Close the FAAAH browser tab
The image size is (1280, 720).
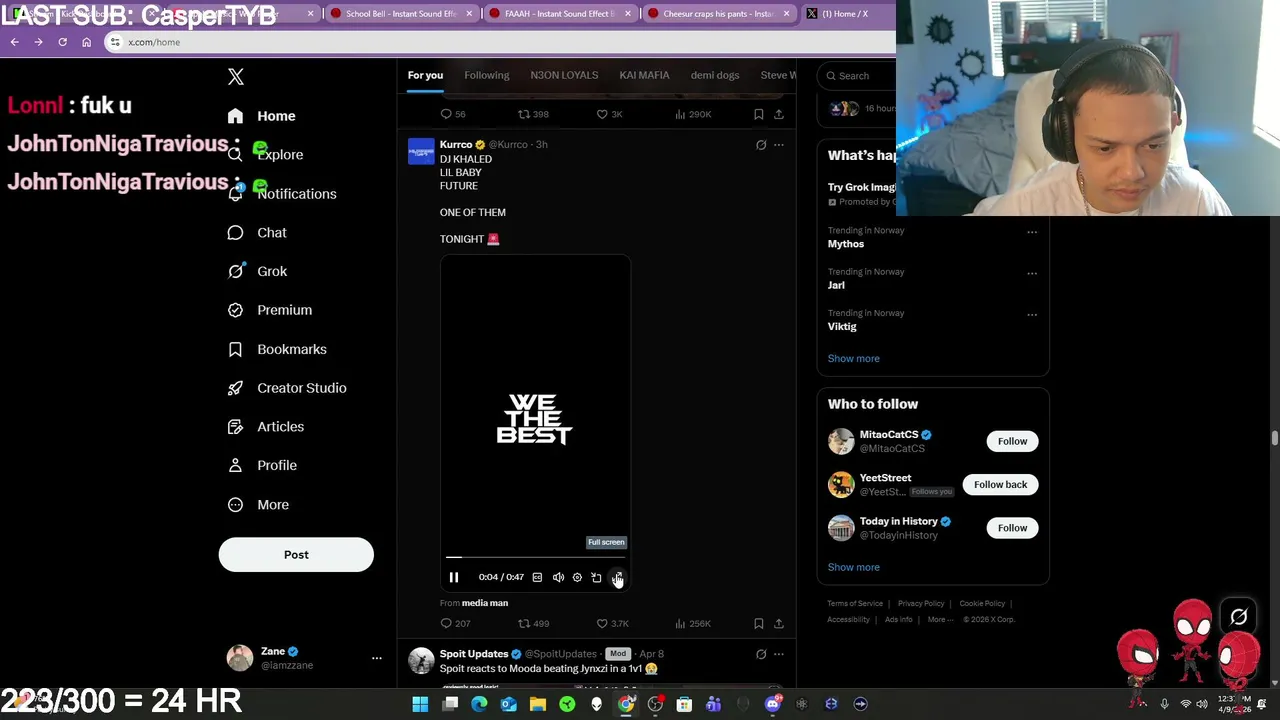(627, 14)
